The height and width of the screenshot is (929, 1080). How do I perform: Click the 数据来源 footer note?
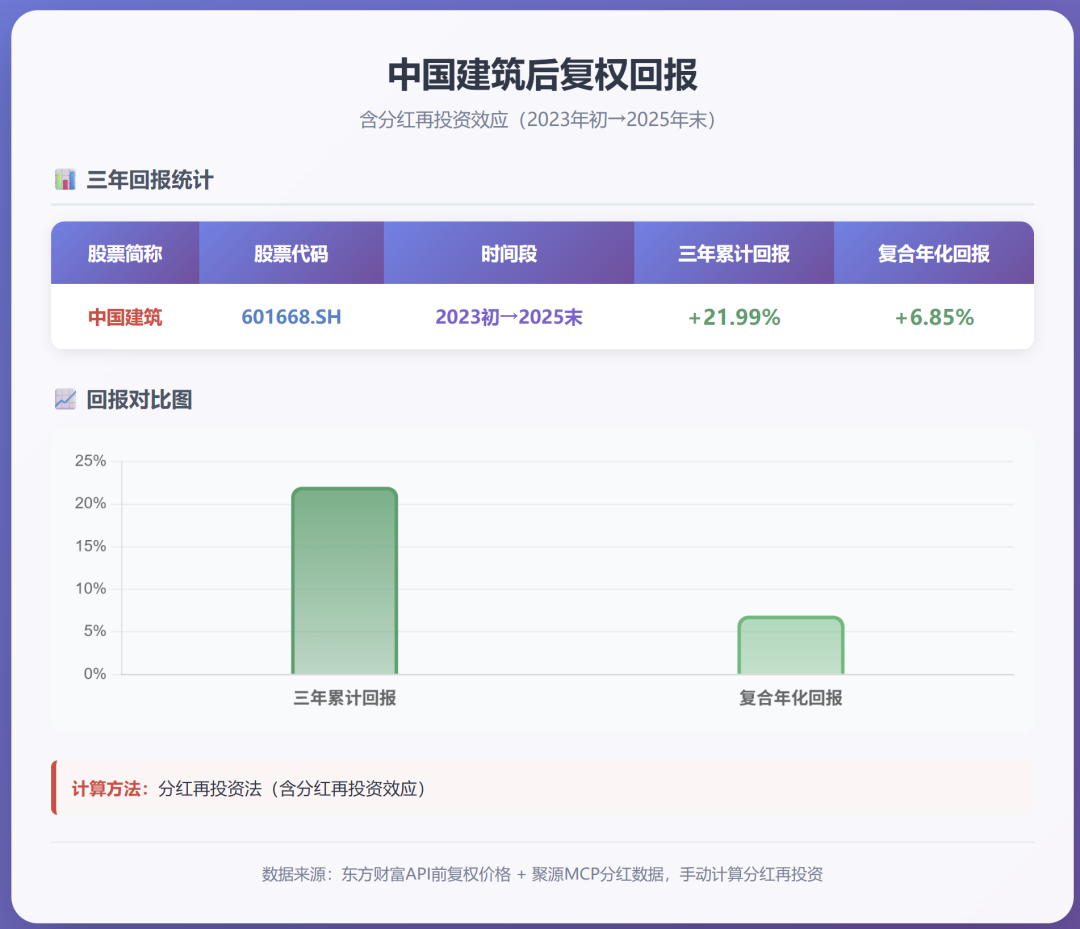pos(542,874)
